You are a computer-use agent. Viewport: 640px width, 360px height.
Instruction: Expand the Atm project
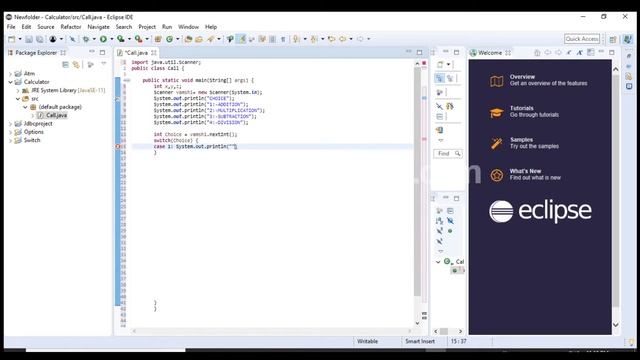[10, 74]
